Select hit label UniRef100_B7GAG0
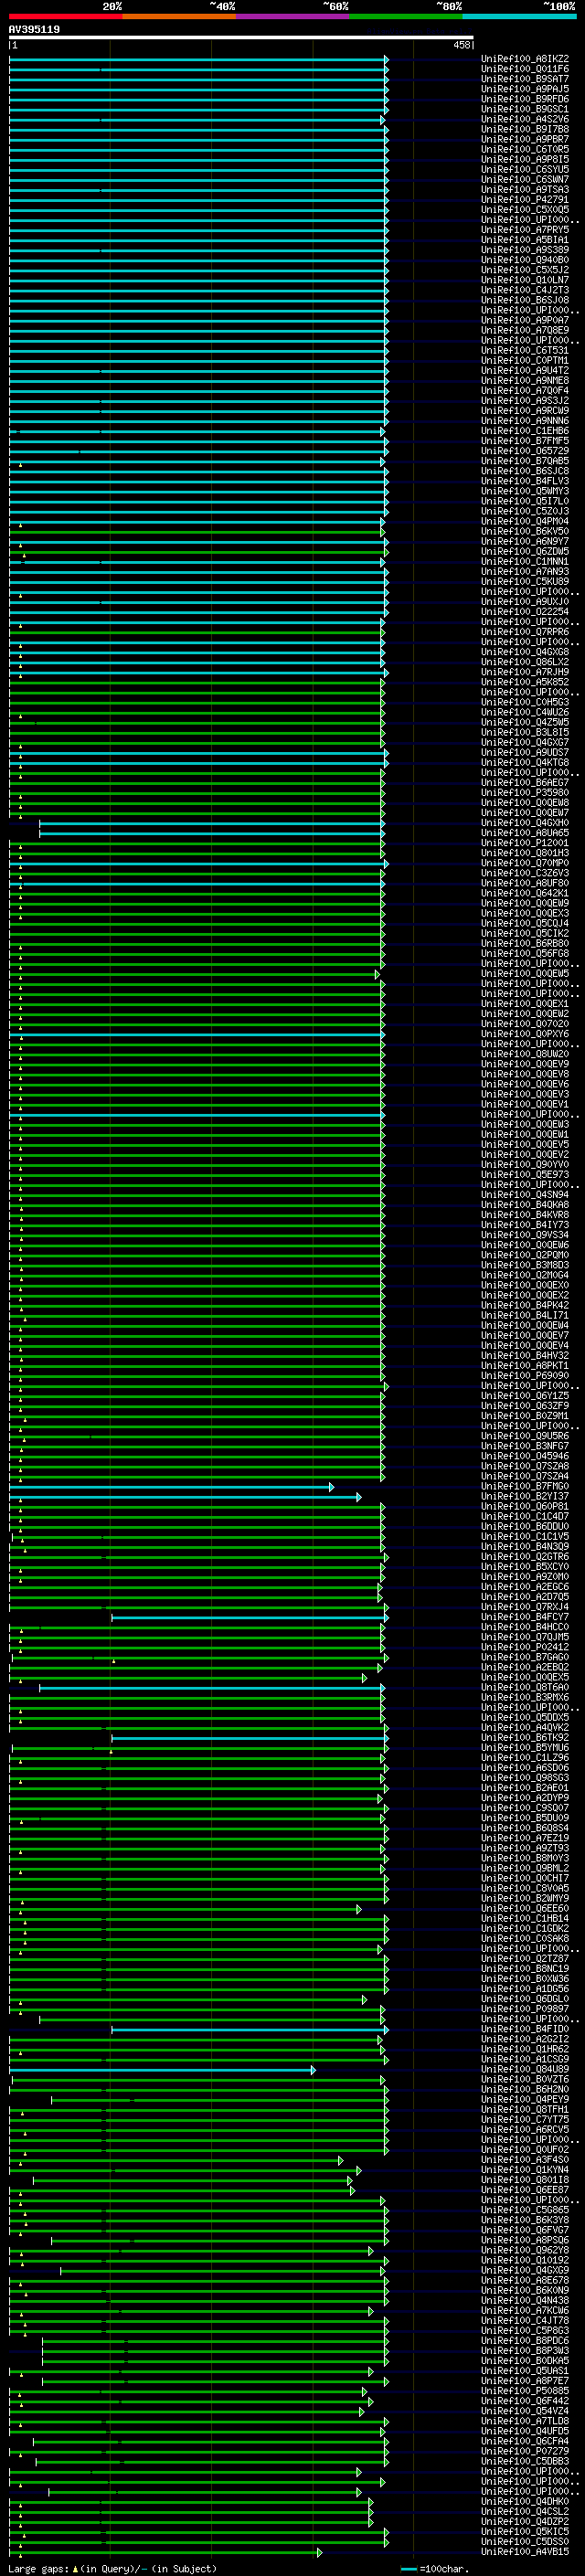585x2576 pixels. click(525, 1657)
